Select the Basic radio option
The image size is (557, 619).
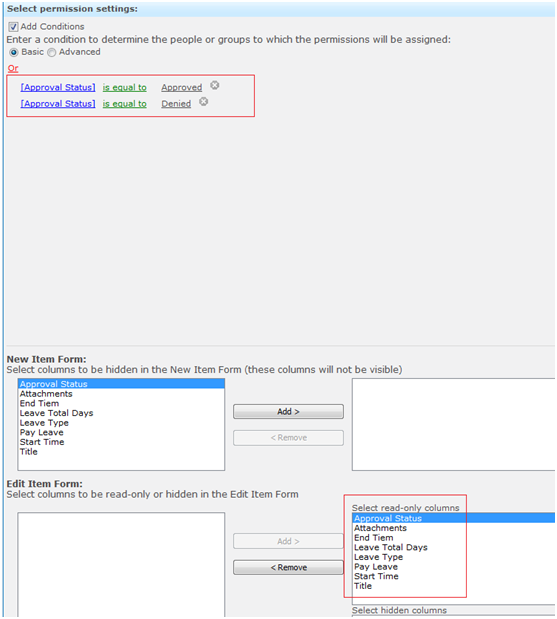click(14, 52)
